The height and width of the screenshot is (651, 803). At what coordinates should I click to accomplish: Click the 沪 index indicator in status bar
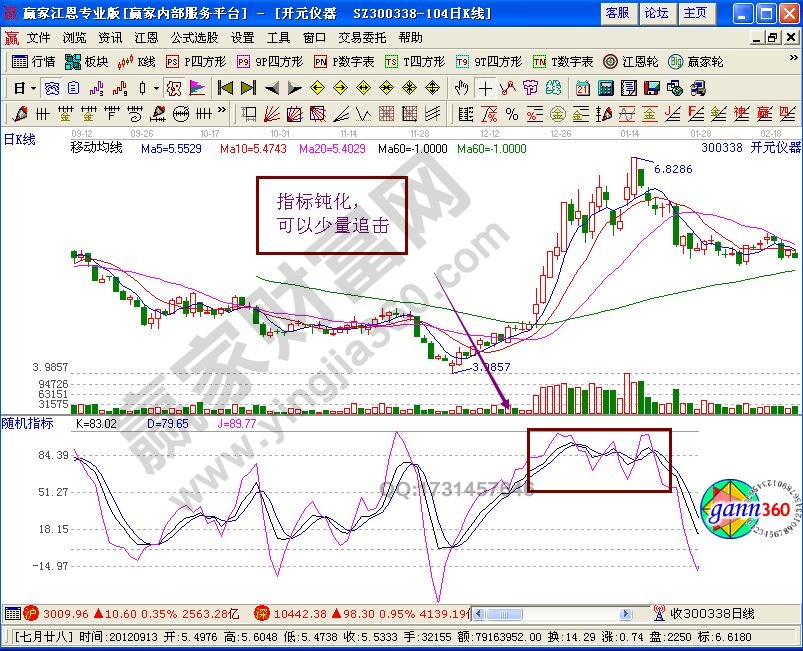(30, 613)
